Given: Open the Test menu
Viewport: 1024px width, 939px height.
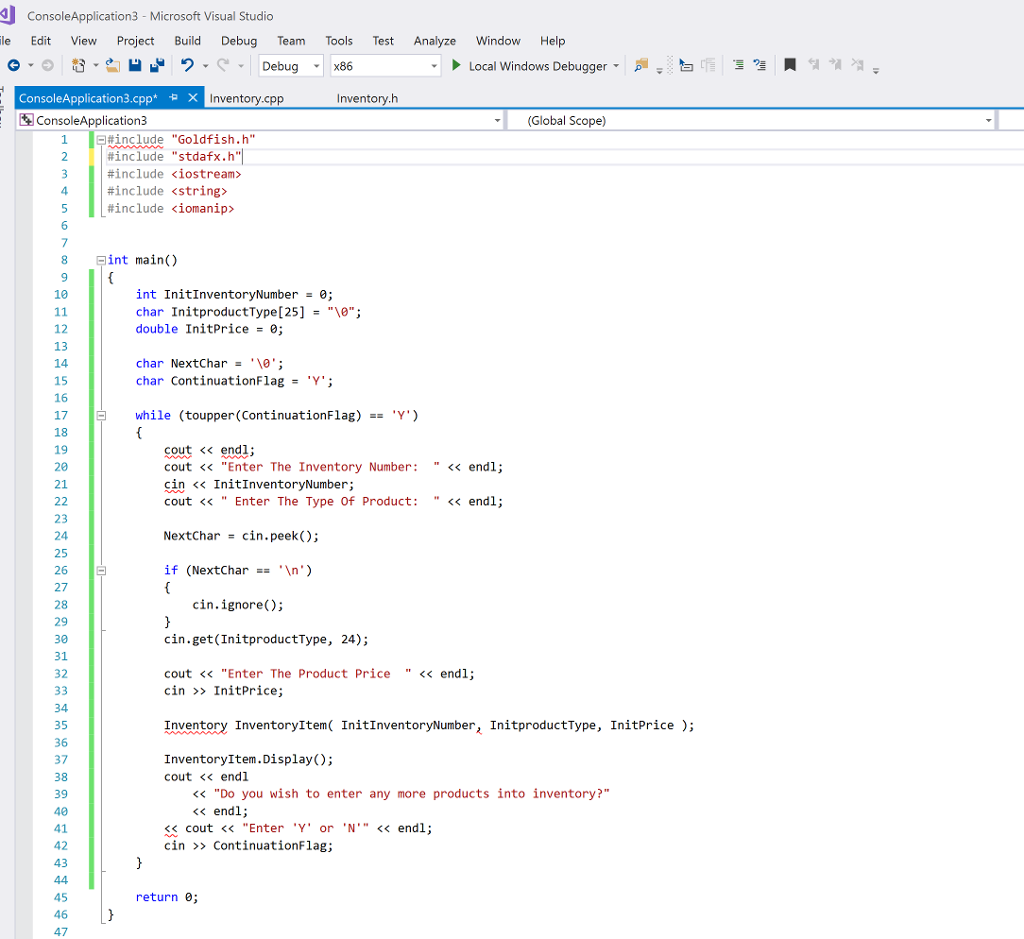Looking at the screenshot, I should (x=383, y=40).
